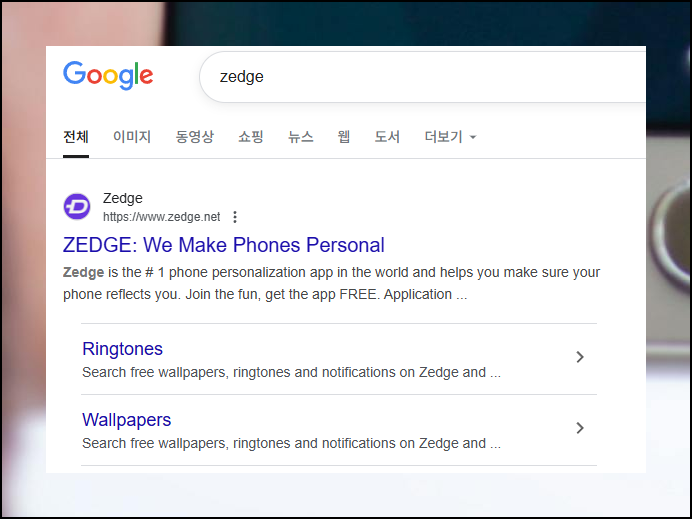692x519 pixels.
Task: Click the Zedge purple favicon icon
Action: pos(77,207)
